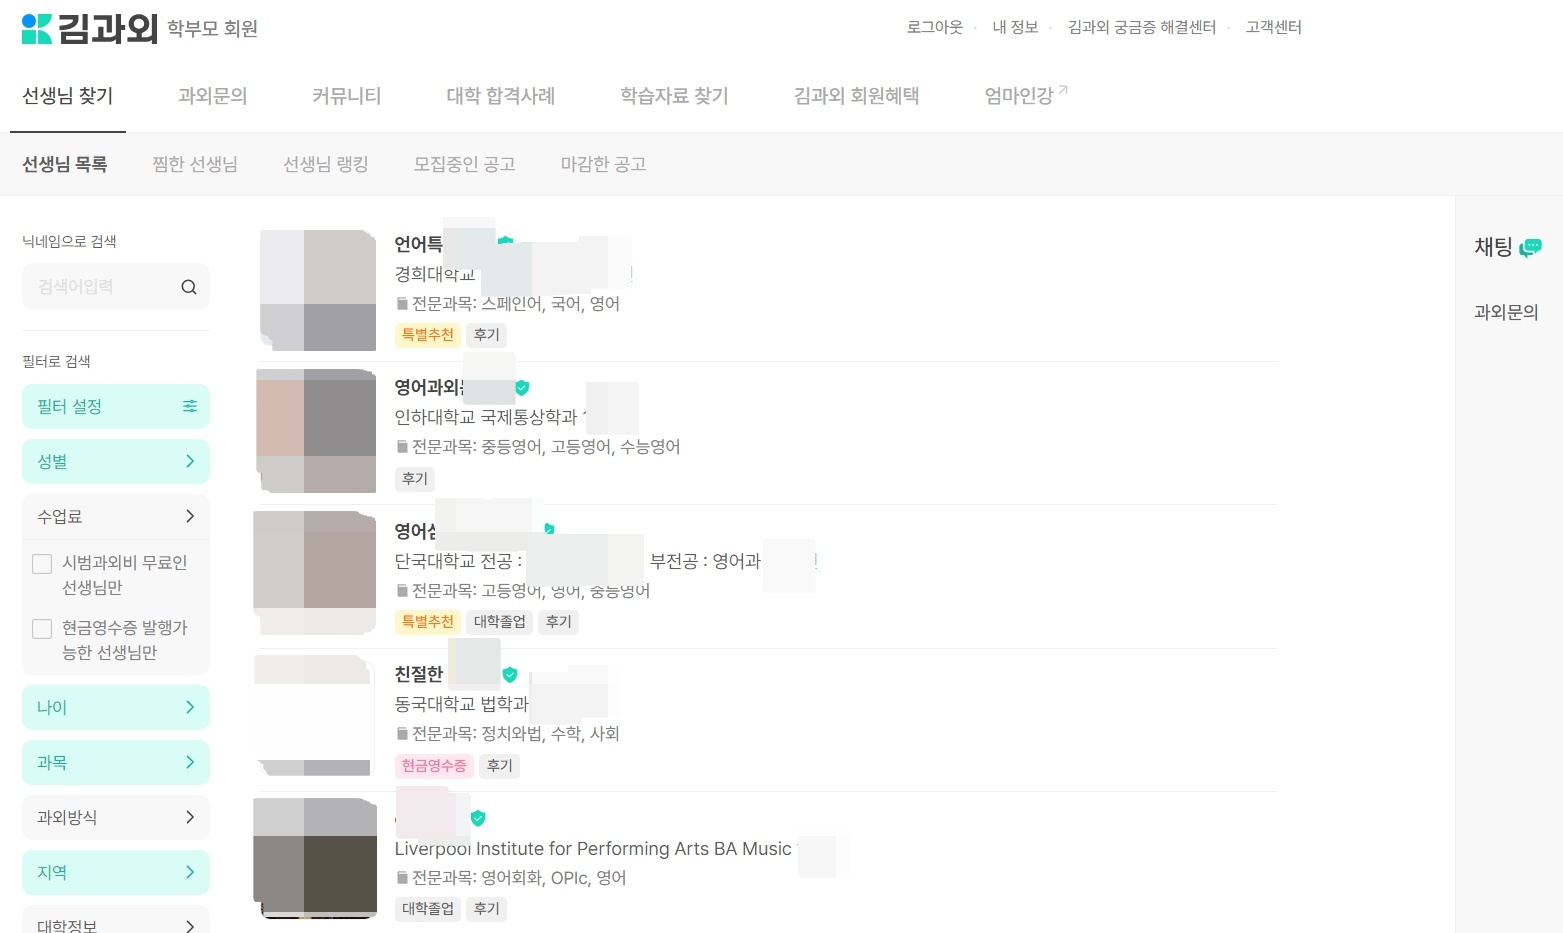Click the nickname search input field
Image resolution: width=1563 pixels, height=933 pixels.
[116, 287]
